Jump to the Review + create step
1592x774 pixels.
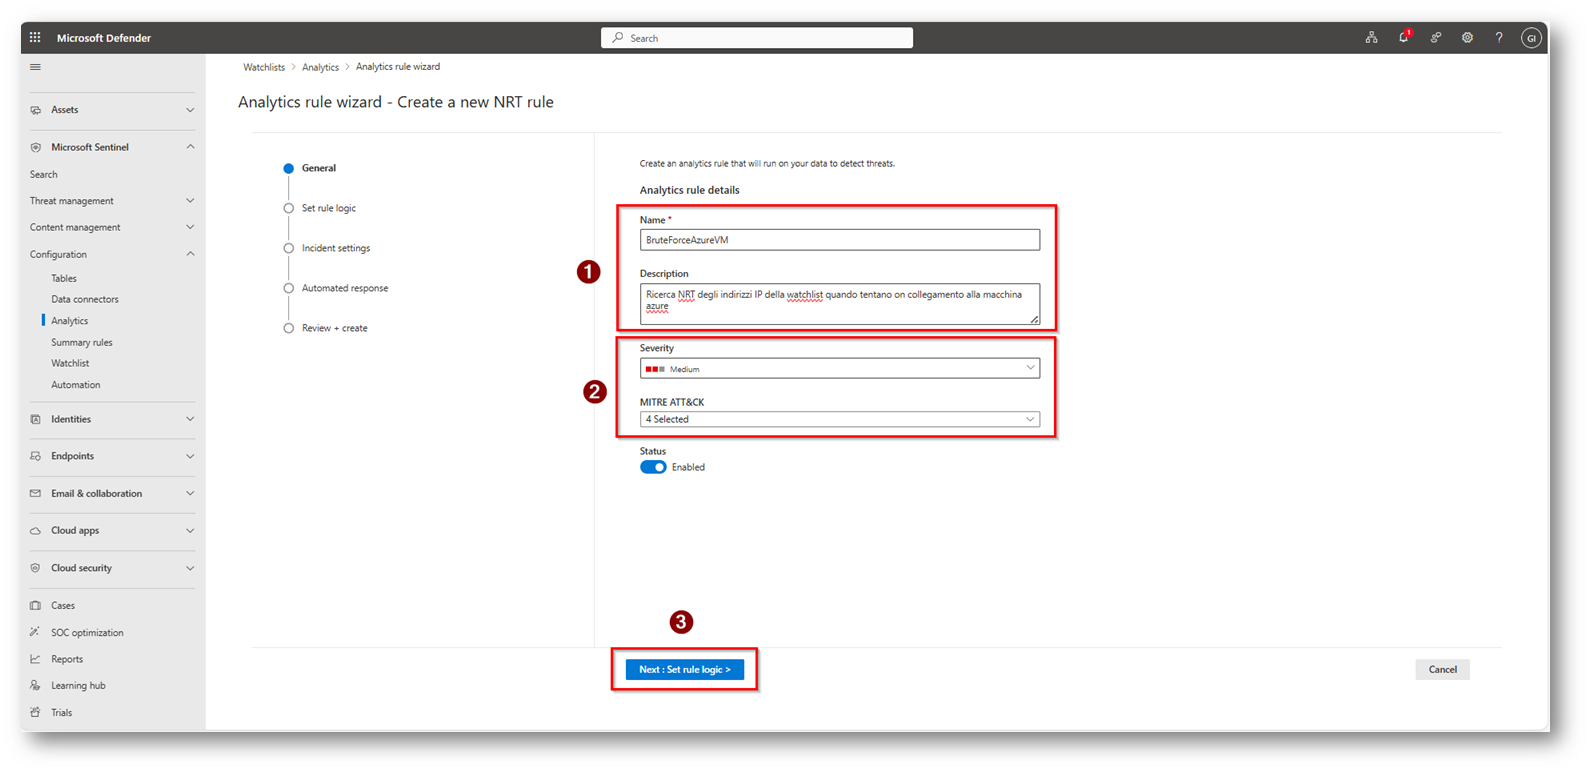(x=335, y=328)
